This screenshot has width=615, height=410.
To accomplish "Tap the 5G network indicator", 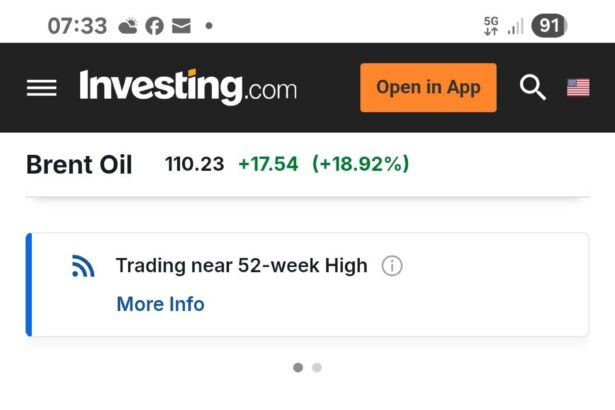I will pos(490,26).
